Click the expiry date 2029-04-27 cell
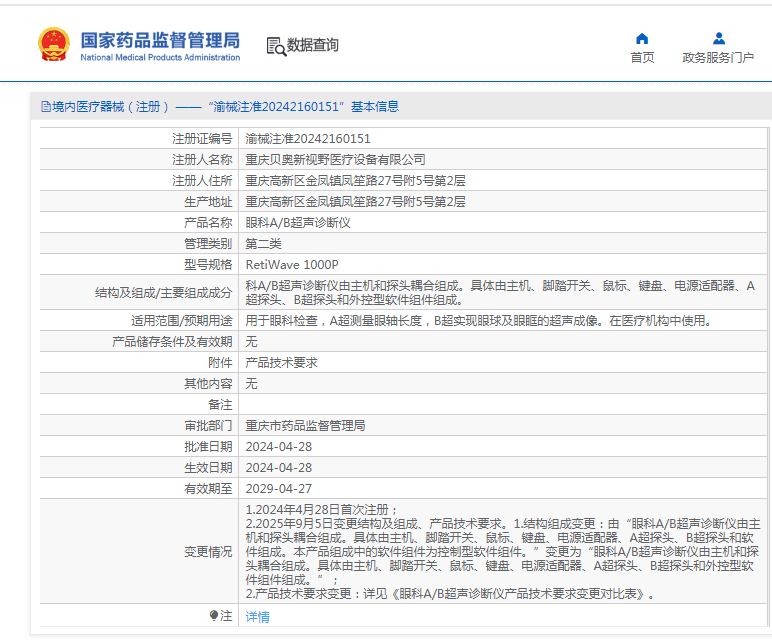772x642 pixels. (x=279, y=489)
